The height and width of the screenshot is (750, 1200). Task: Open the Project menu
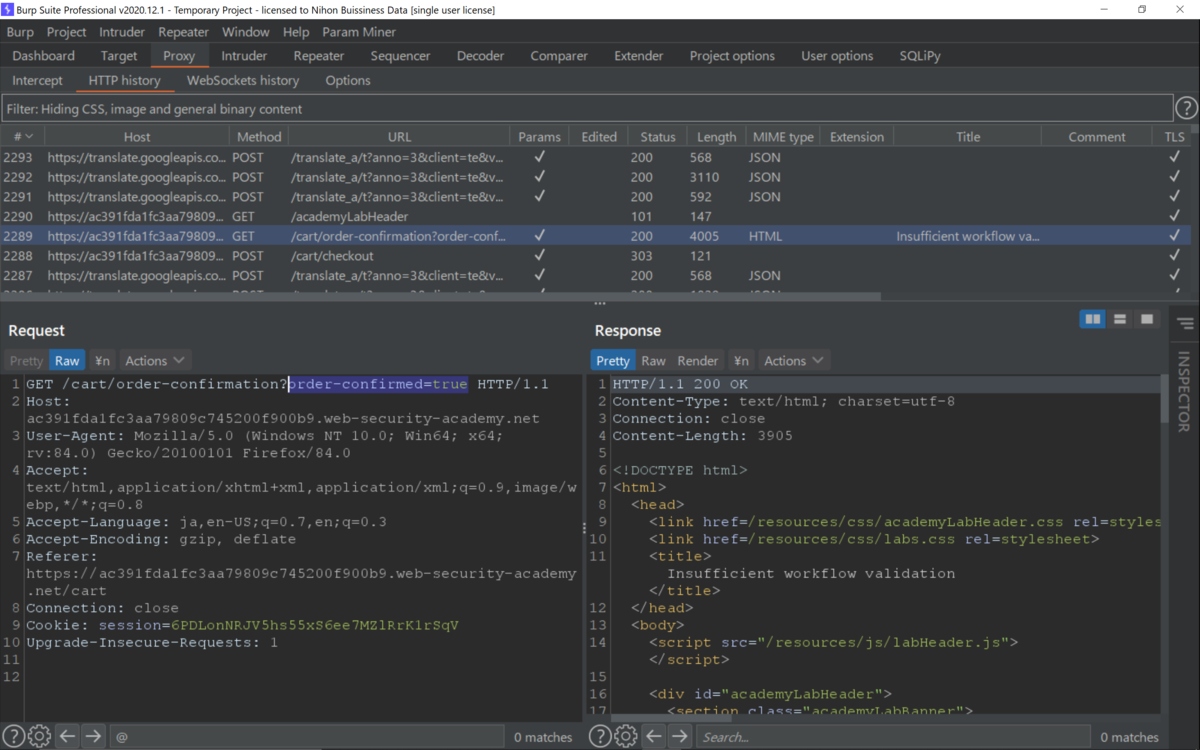pyautogui.click(x=67, y=32)
